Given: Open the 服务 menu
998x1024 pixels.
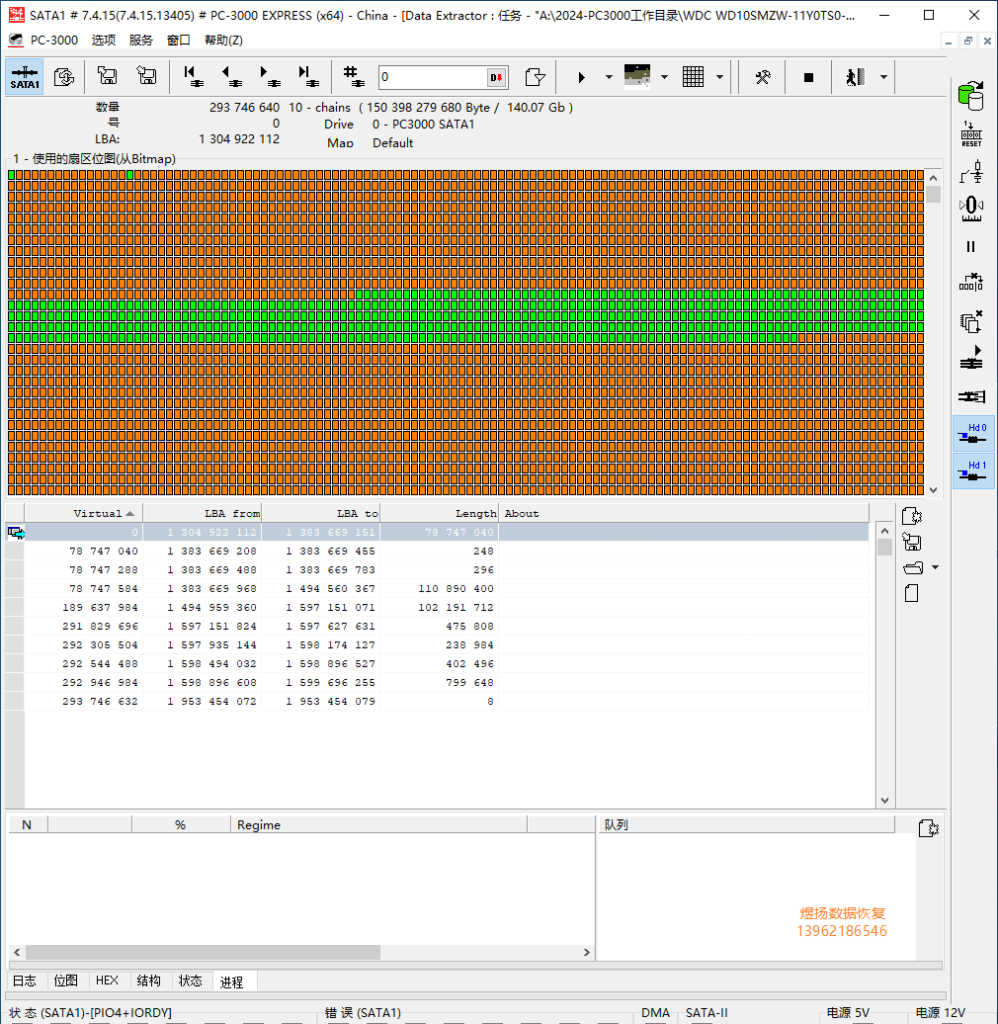Looking at the screenshot, I should point(141,40).
